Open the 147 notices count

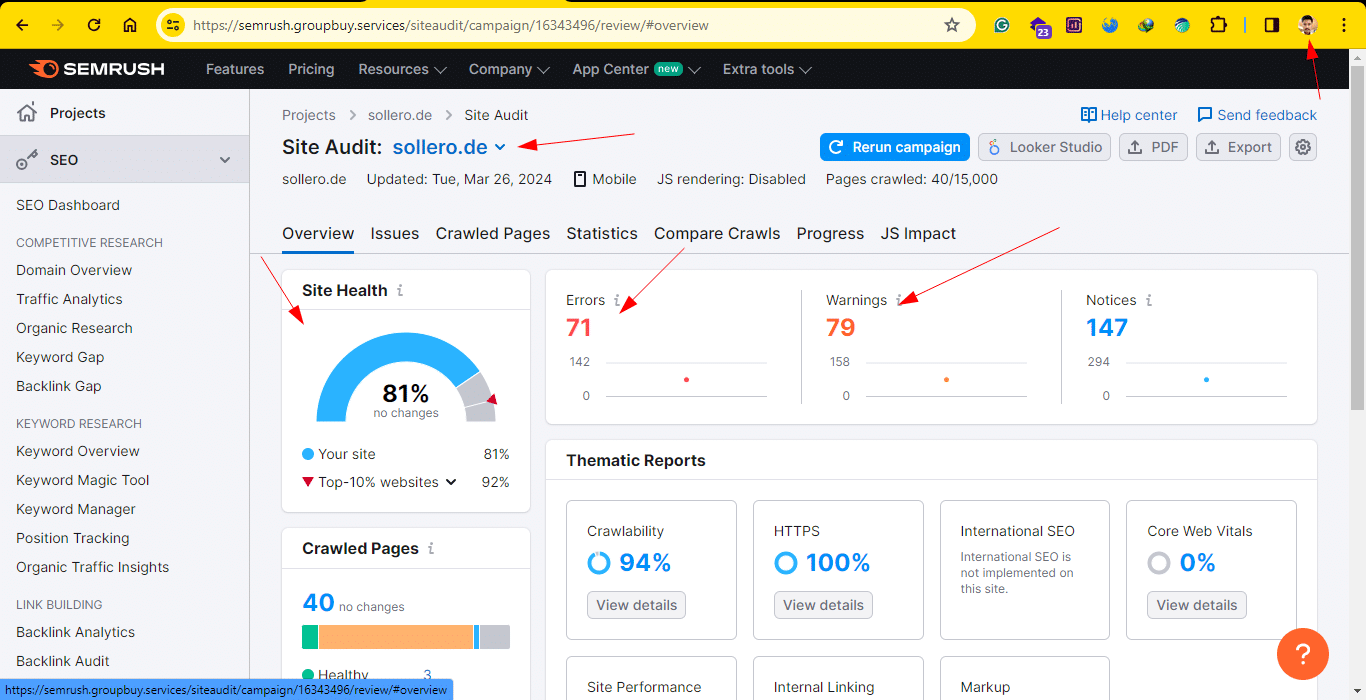point(1107,327)
